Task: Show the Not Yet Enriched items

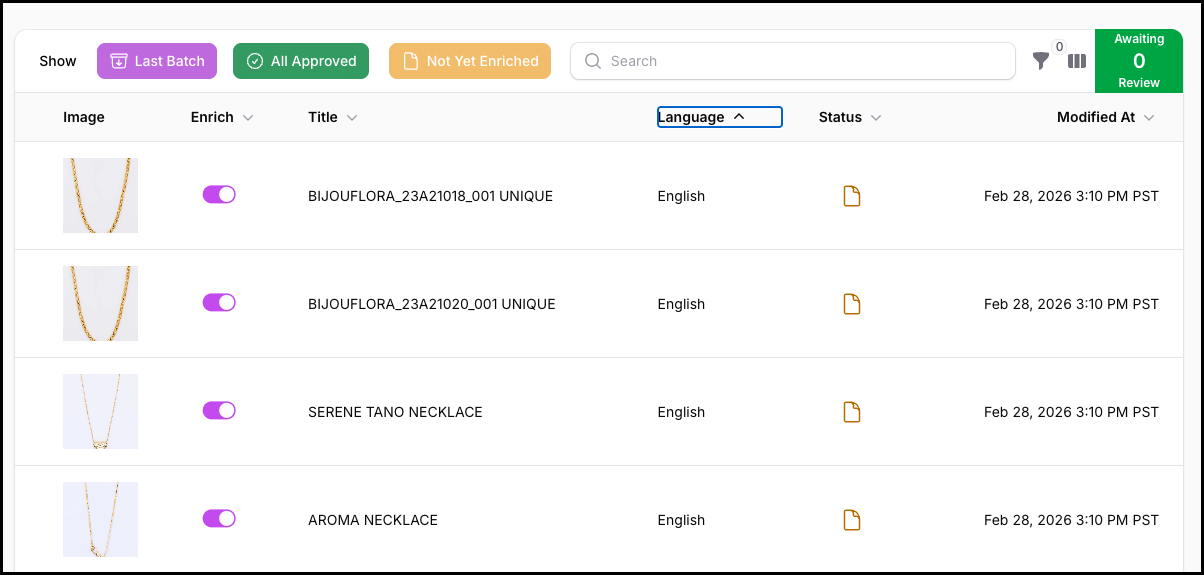Action: coord(470,61)
